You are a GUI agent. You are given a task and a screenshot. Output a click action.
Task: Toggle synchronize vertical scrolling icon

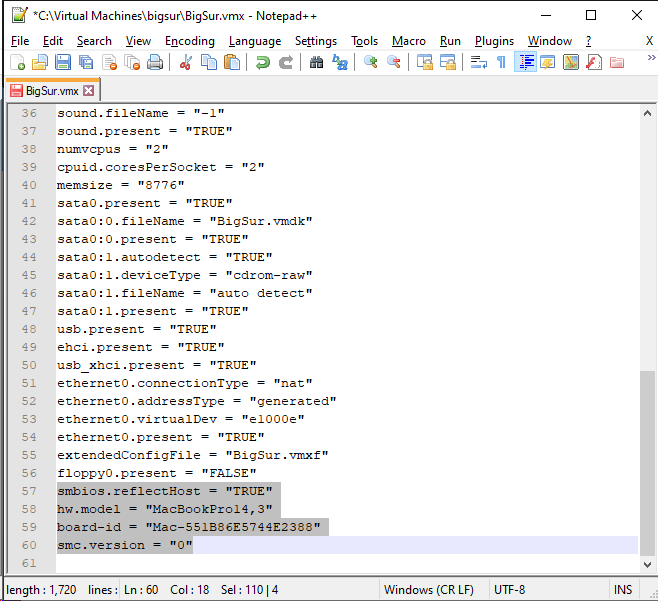425,63
